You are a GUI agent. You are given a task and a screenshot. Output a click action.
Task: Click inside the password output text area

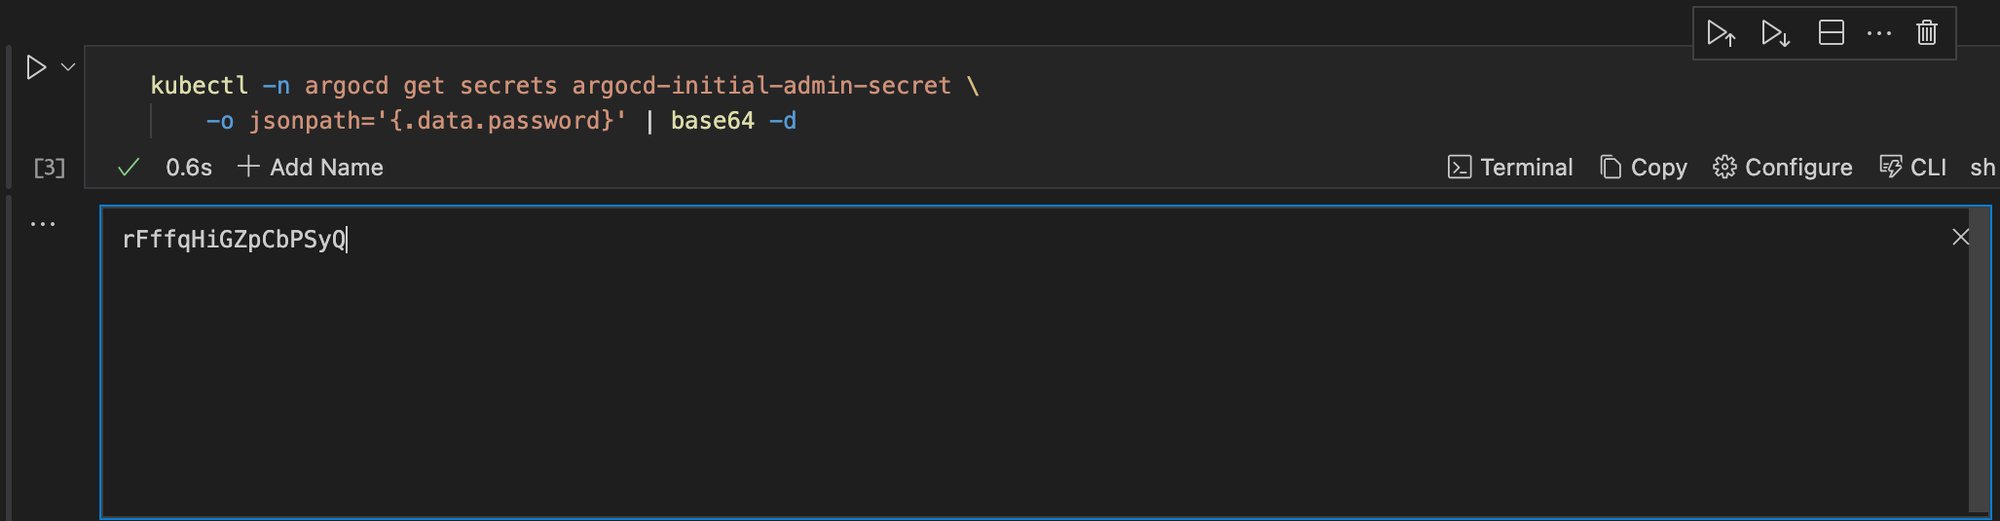tap(233, 240)
